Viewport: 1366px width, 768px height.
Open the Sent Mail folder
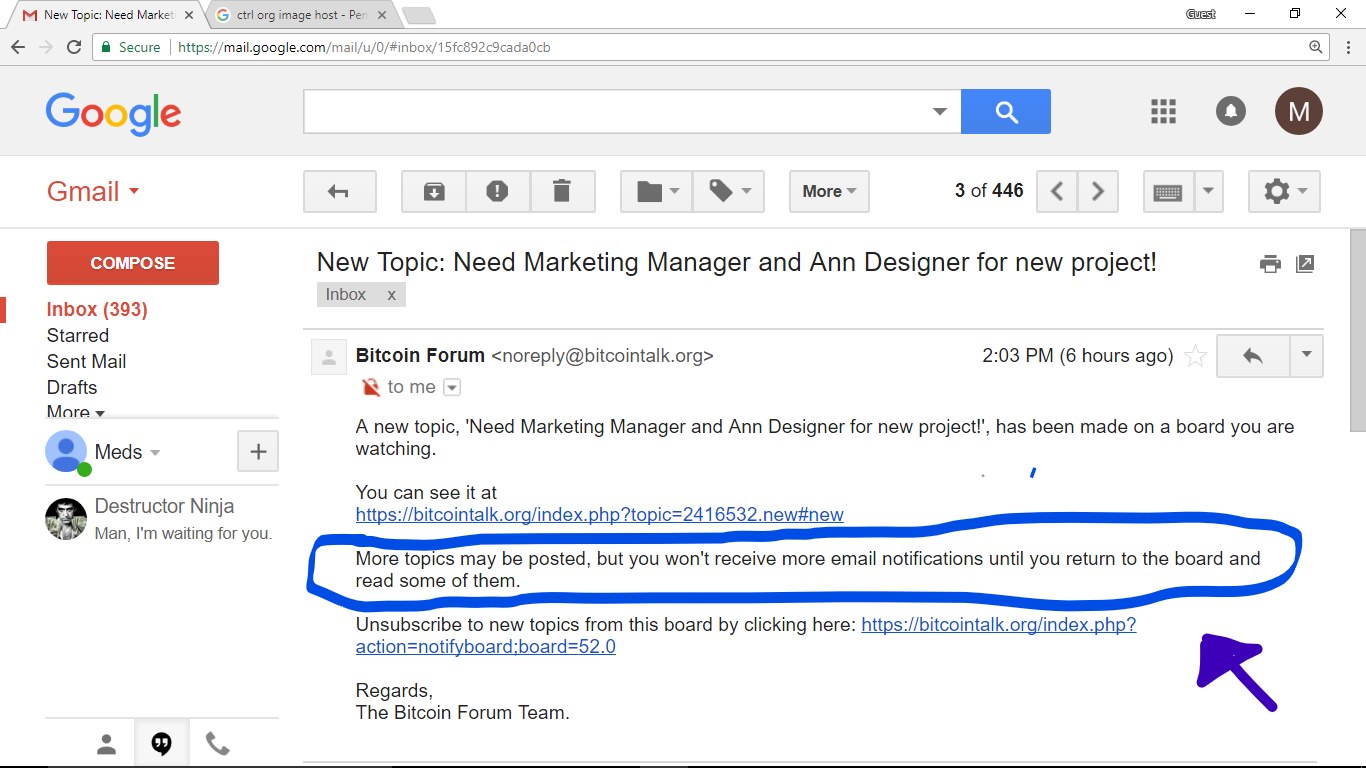point(87,361)
